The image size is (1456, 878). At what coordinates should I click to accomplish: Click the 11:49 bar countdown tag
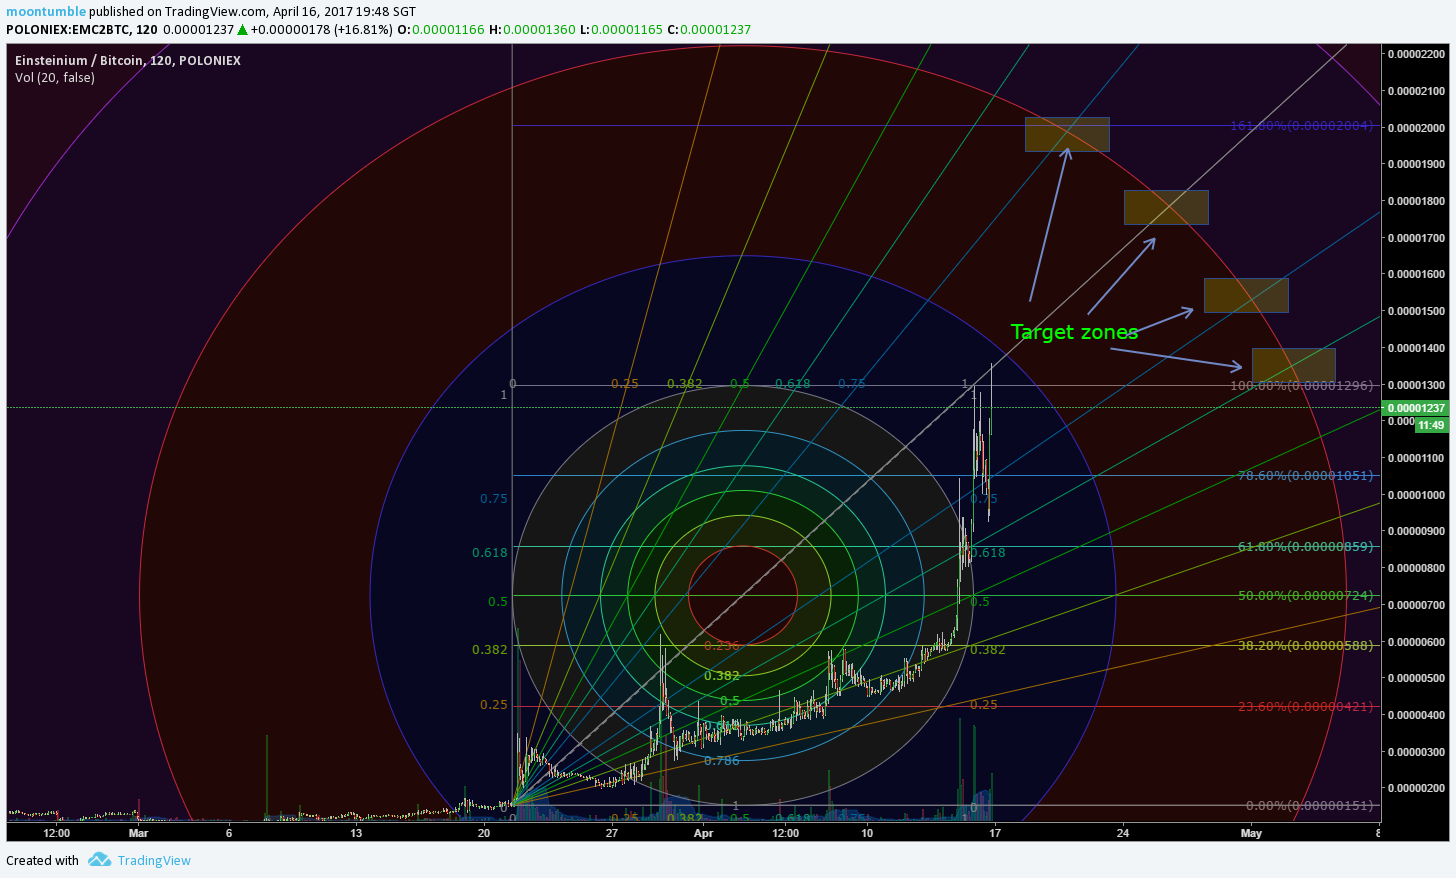[1431, 425]
